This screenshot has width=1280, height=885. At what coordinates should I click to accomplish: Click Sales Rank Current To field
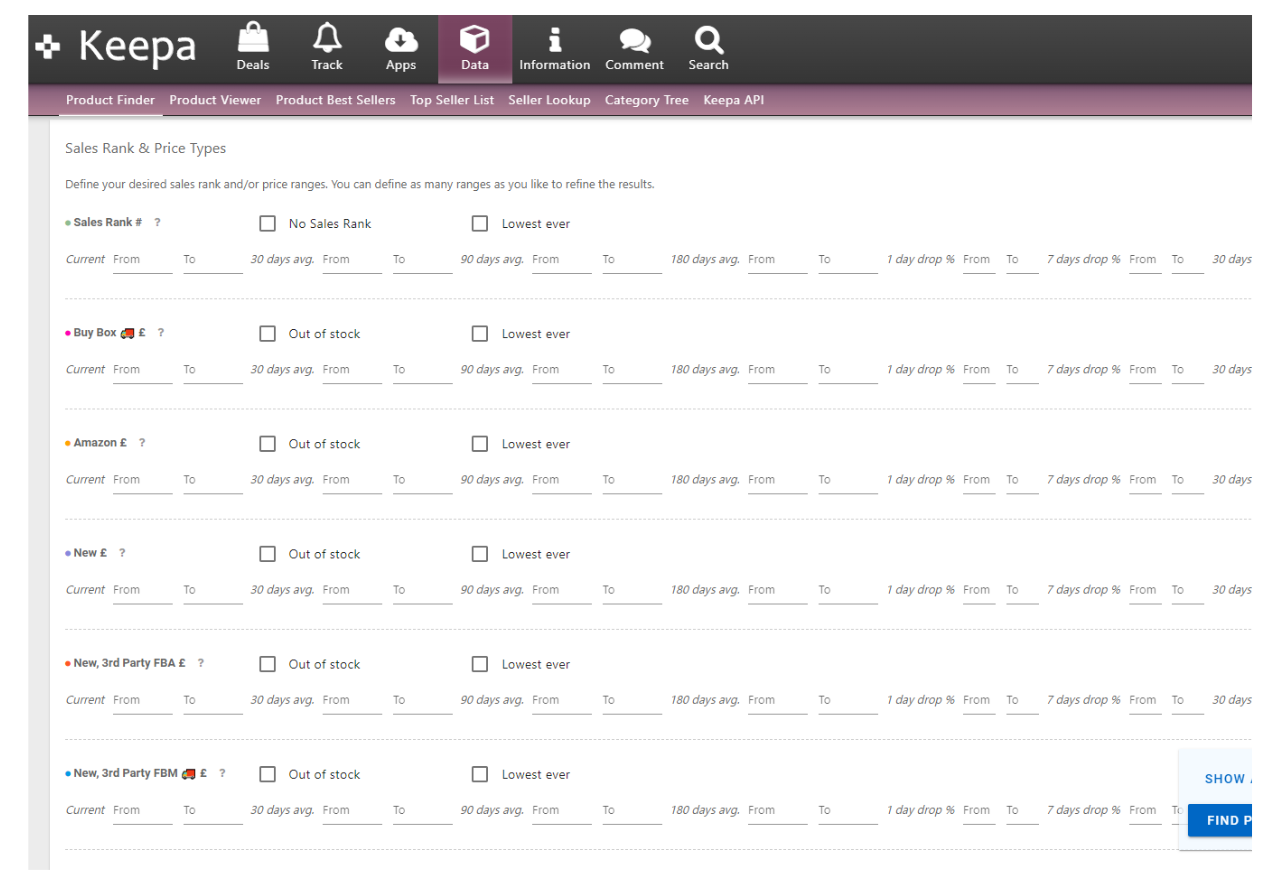pyautogui.click(x=212, y=260)
